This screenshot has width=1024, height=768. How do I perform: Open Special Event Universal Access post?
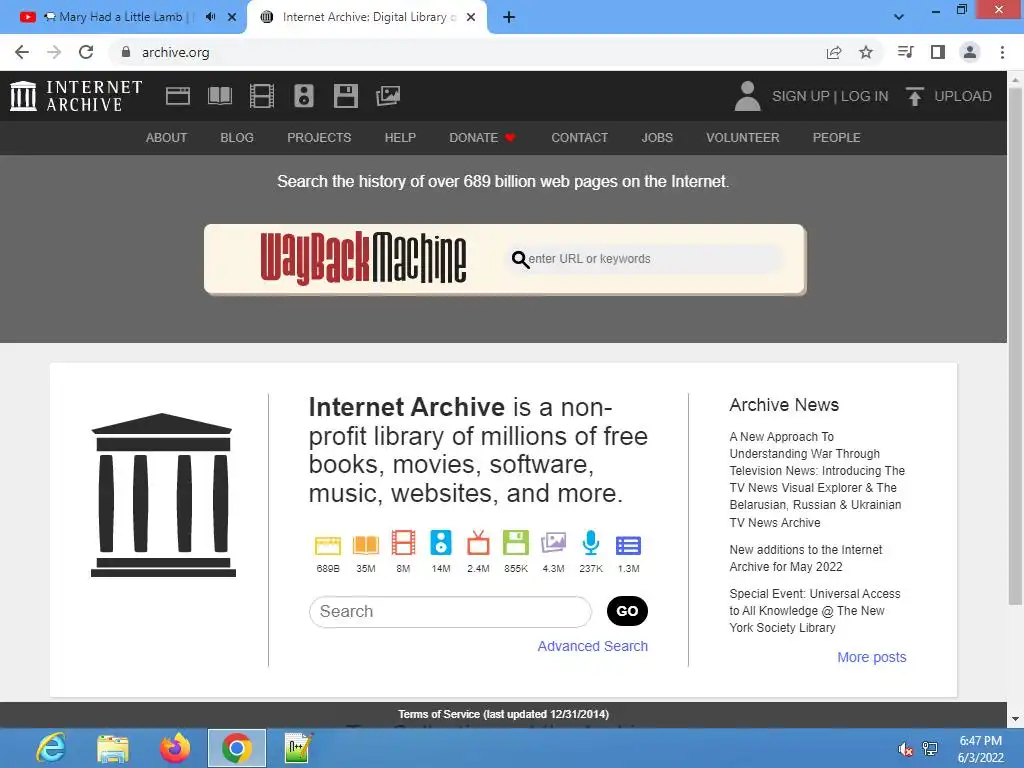click(x=814, y=611)
